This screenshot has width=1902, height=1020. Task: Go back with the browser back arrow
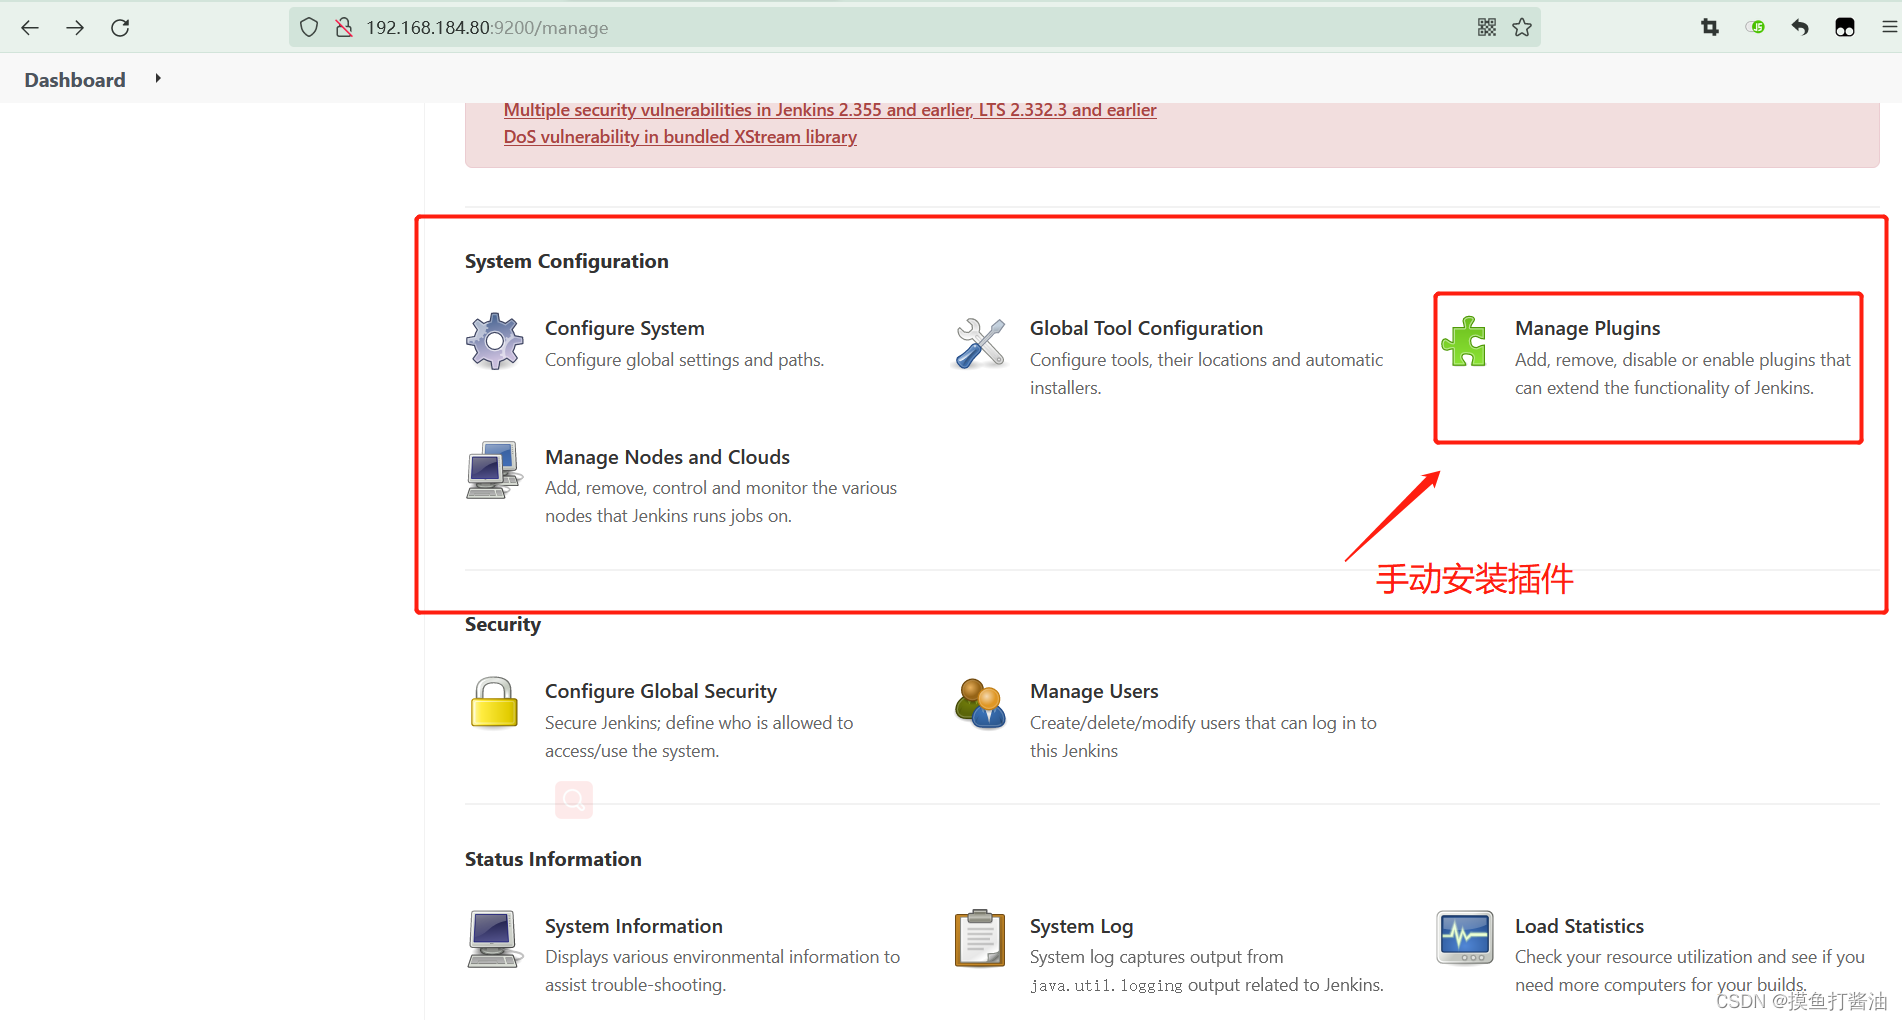point(30,28)
